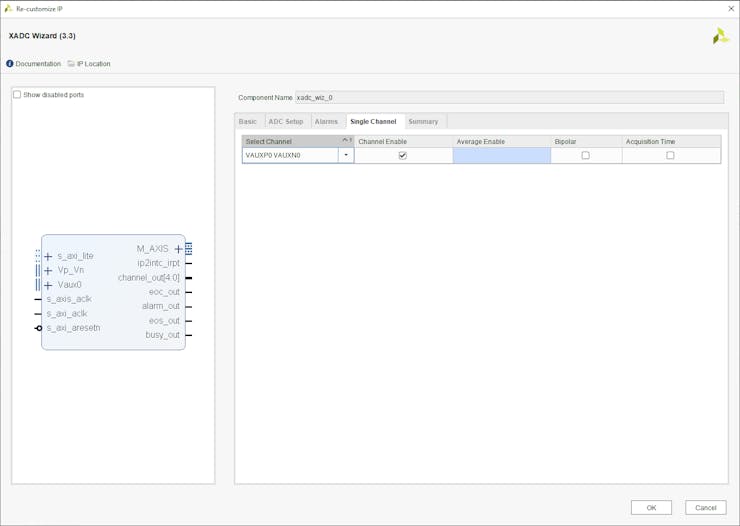This screenshot has width=740, height=526.
Task: Expand the s_axi_lite interface plus icon
Action: (x=48, y=257)
